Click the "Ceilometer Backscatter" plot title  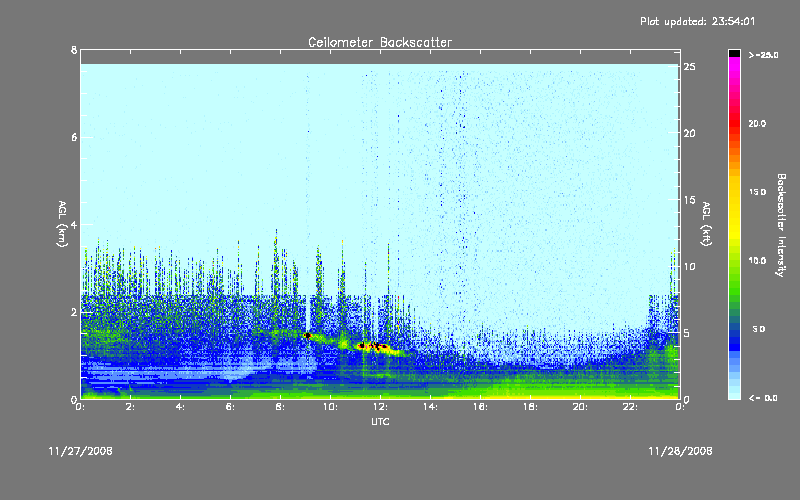pos(380,42)
